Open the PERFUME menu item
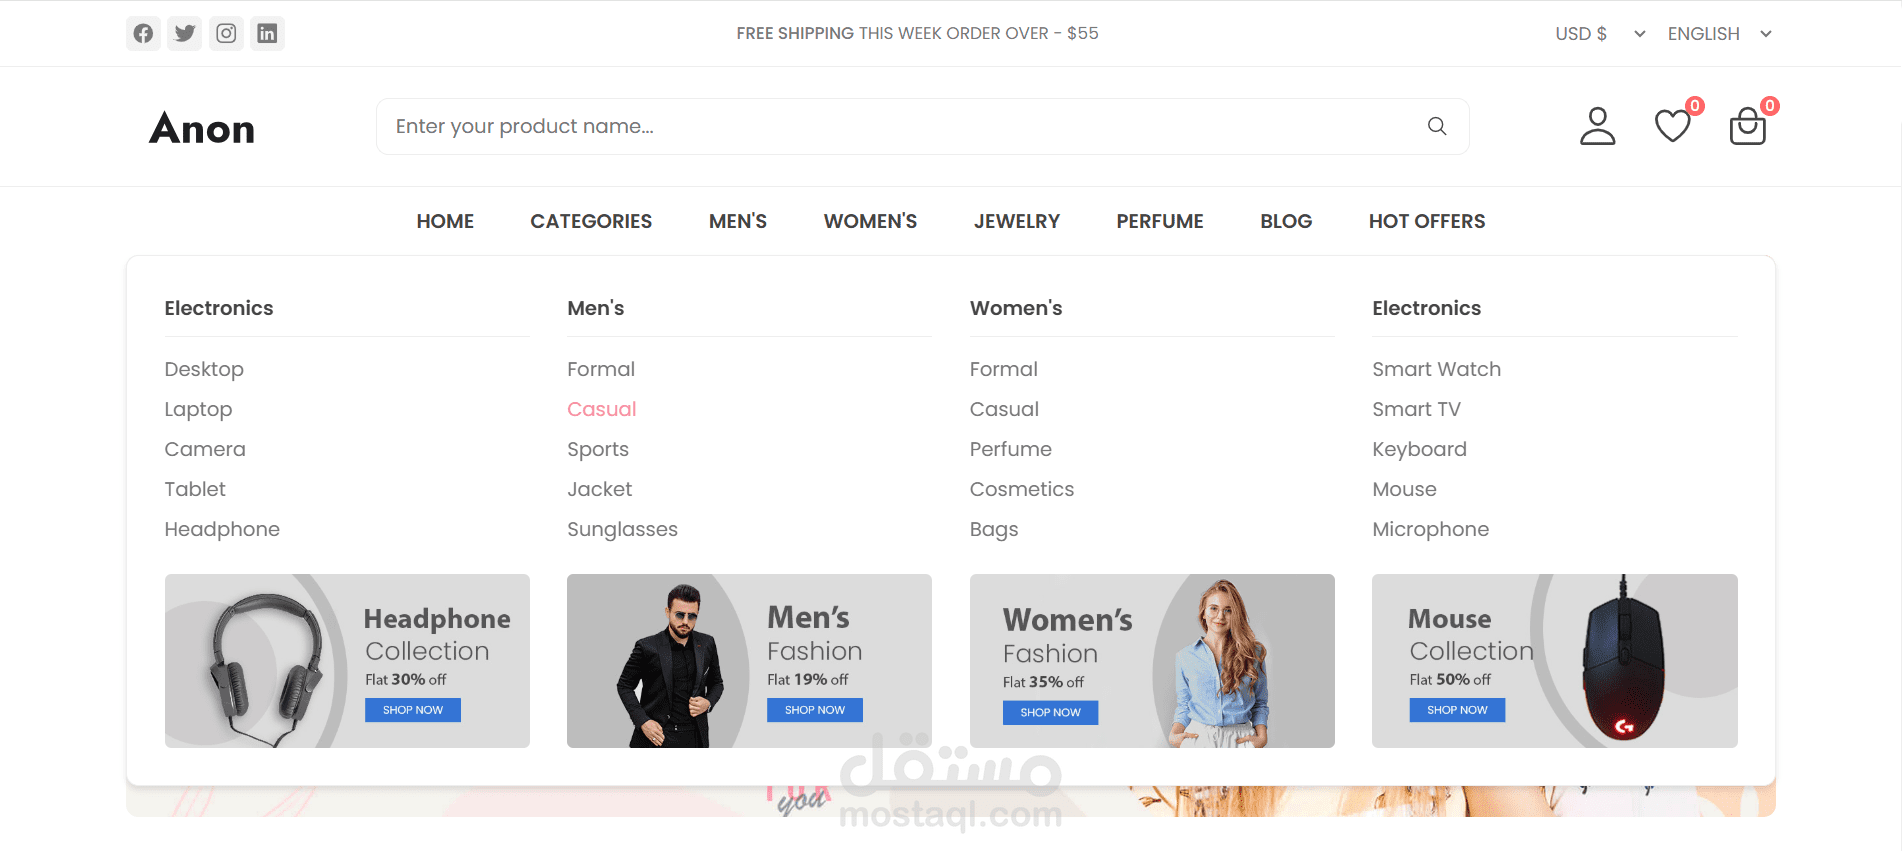Viewport: 1902px width, 851px height. (1160, 221)
